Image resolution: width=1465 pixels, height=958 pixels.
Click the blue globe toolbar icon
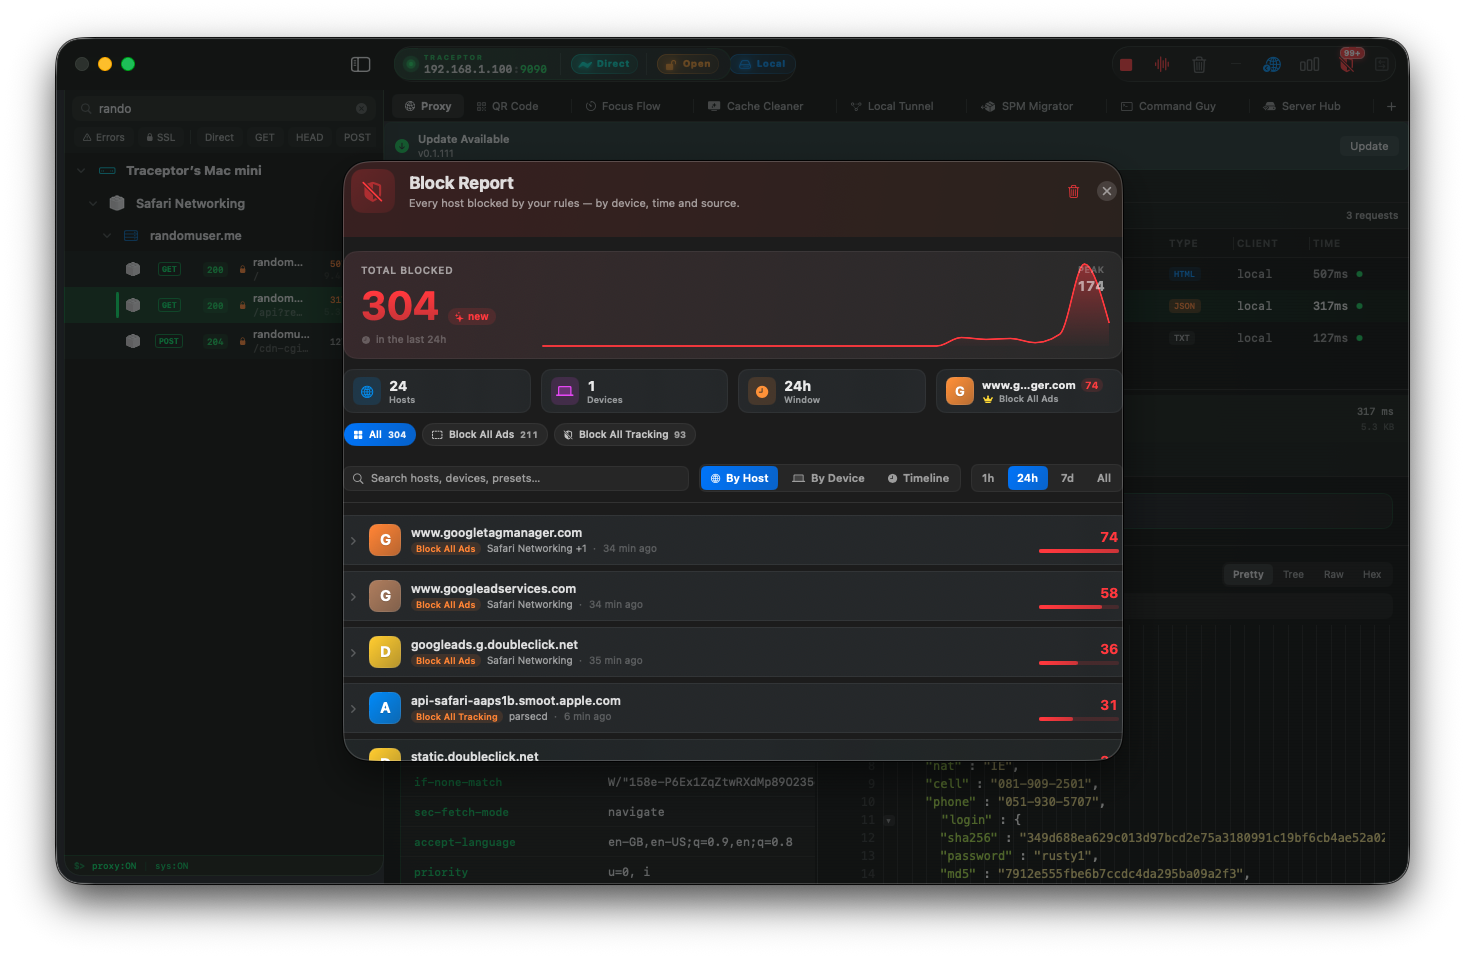coord(1272,64)
